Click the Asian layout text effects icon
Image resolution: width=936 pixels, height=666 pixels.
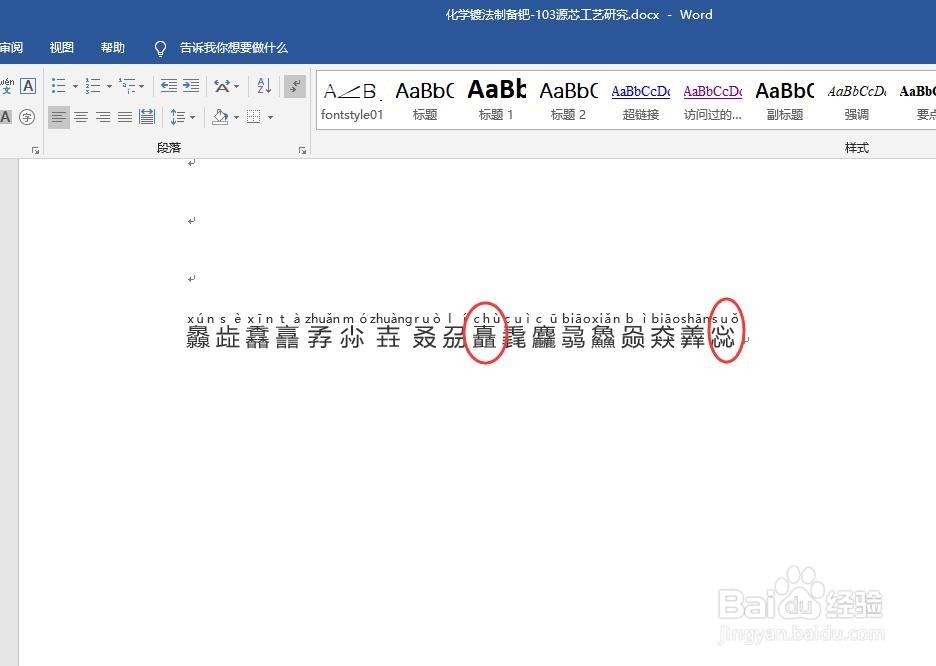[x=221, y=86]
